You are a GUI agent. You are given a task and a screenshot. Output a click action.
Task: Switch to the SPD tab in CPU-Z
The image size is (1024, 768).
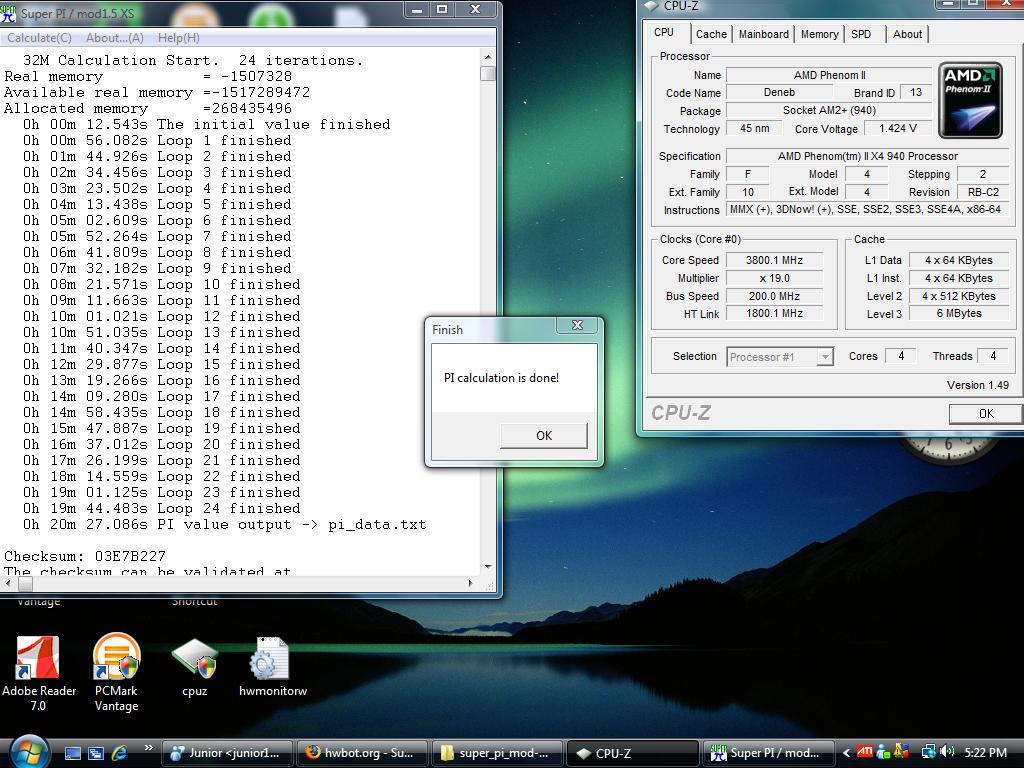click(861, 34)
